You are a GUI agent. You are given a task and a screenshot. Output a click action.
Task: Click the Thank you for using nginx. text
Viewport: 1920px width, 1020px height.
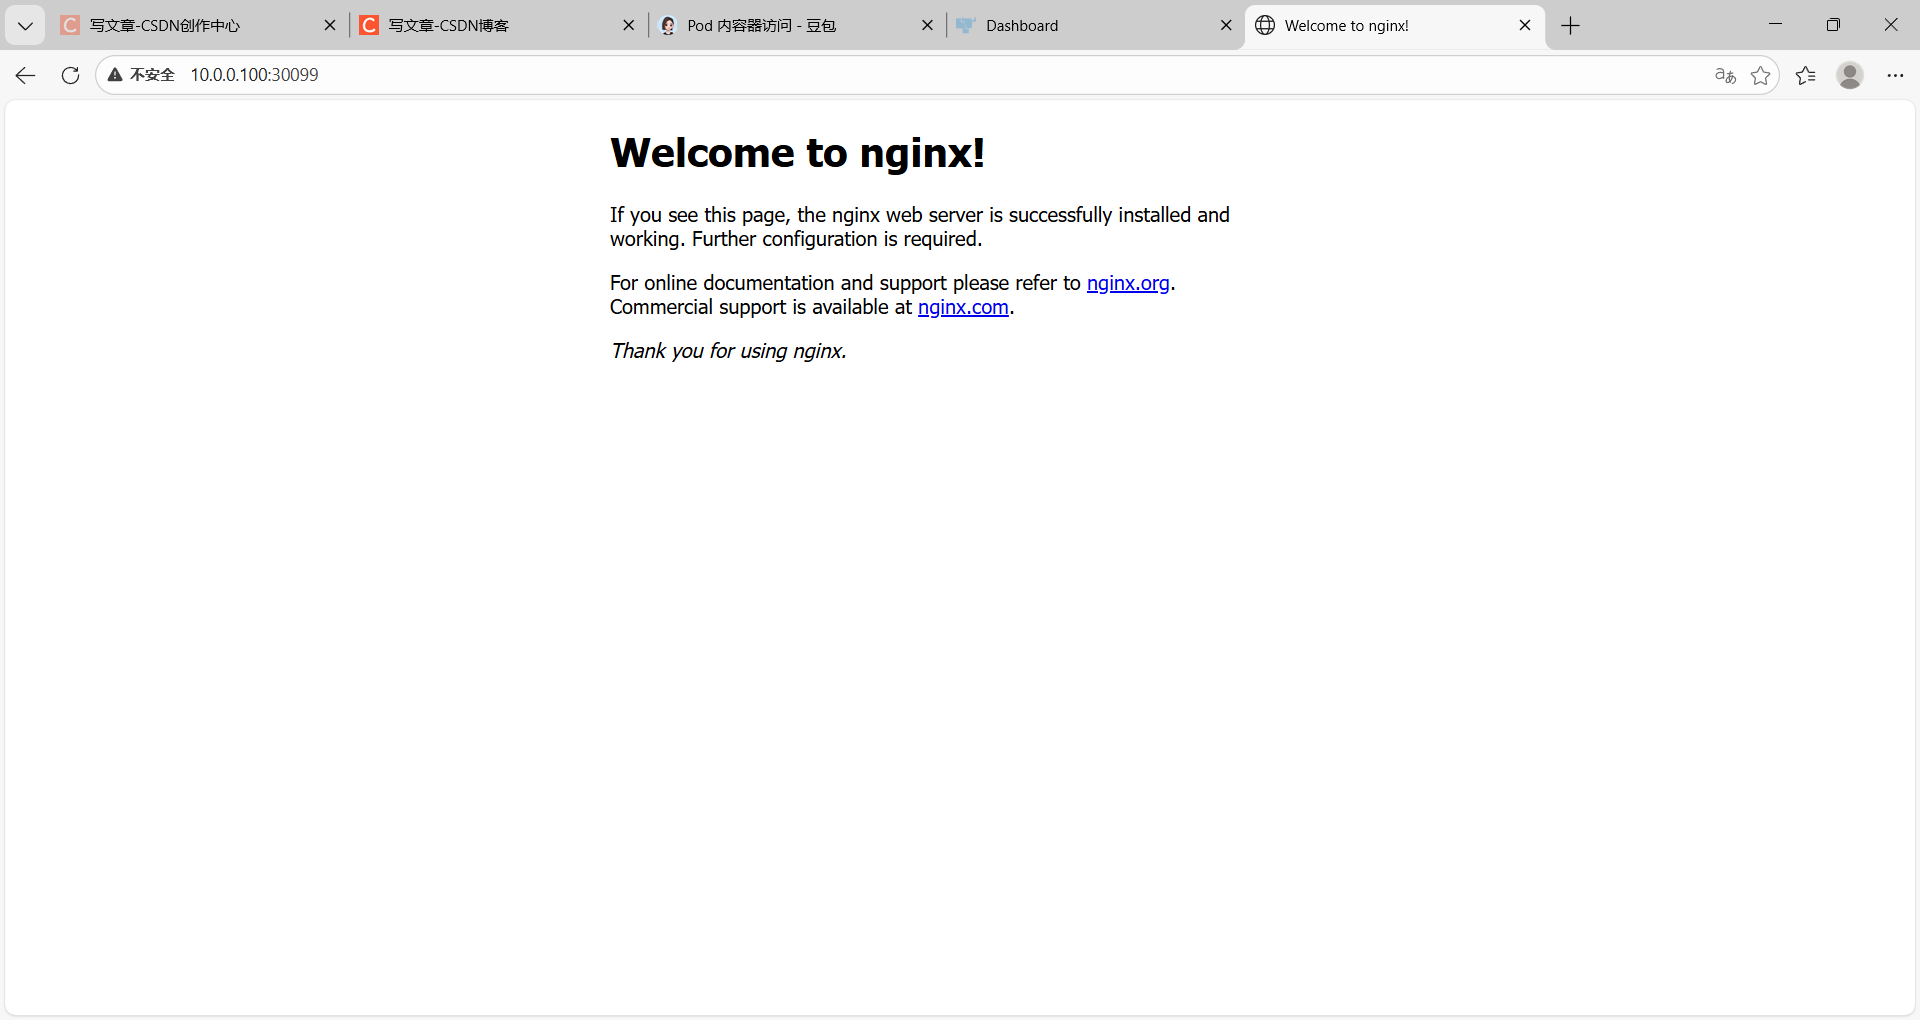728,351
